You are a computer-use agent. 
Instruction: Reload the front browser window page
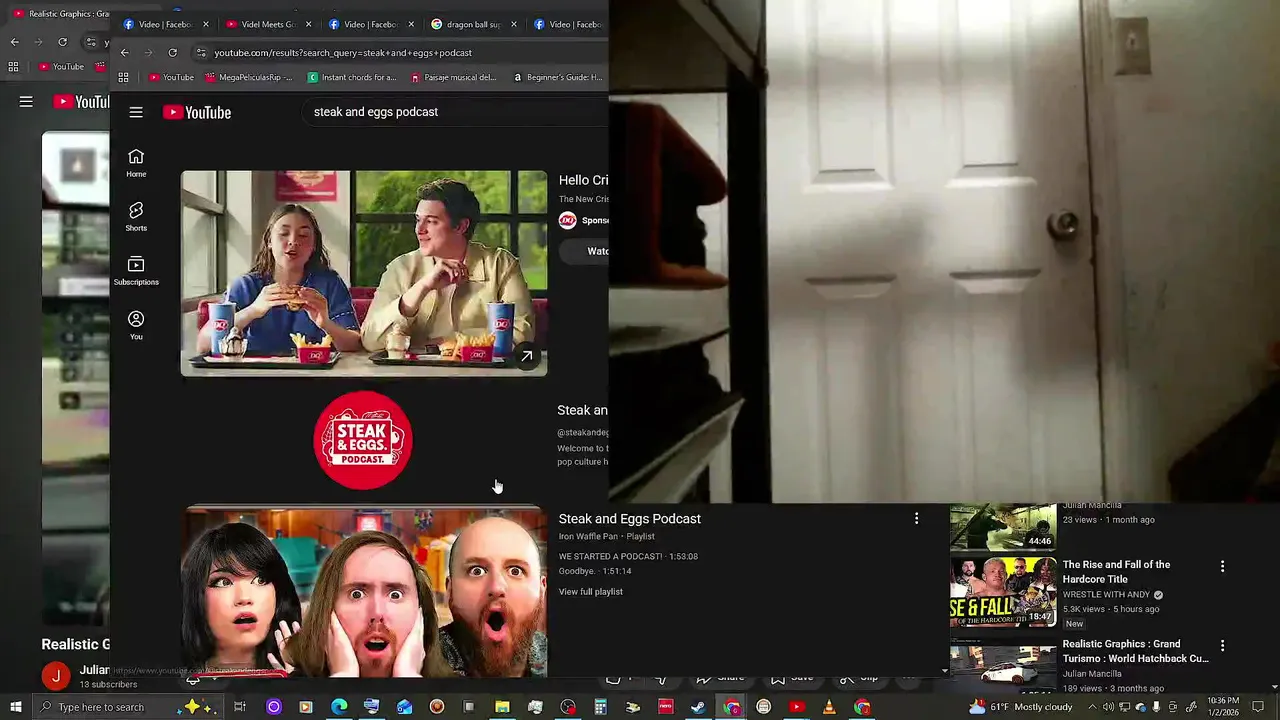click(173, 53)
